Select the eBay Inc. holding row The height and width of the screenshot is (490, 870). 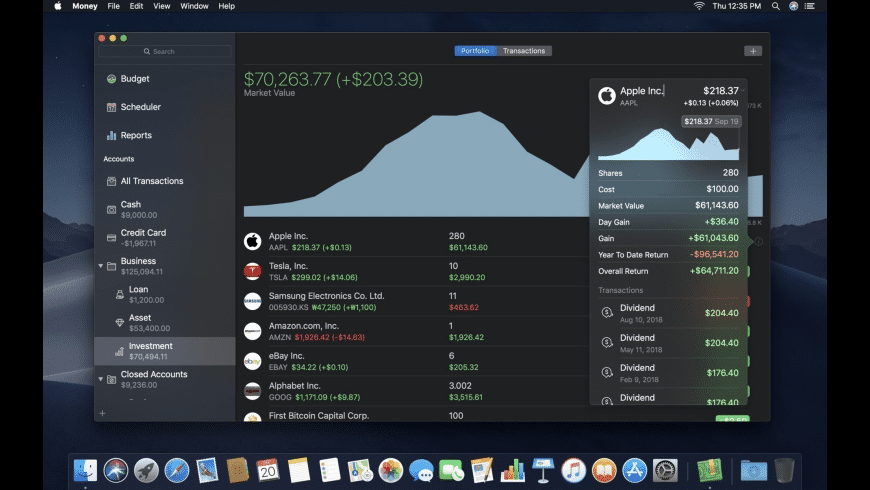click(x=416, y=361)
